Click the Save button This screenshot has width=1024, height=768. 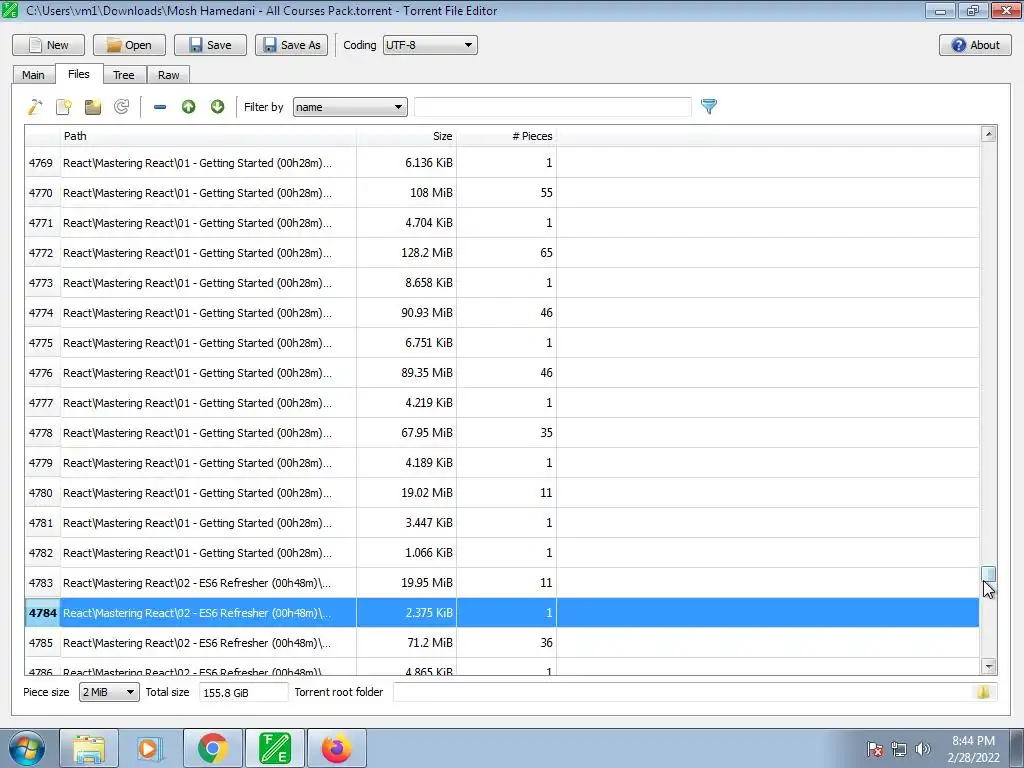tap(210, 45)
